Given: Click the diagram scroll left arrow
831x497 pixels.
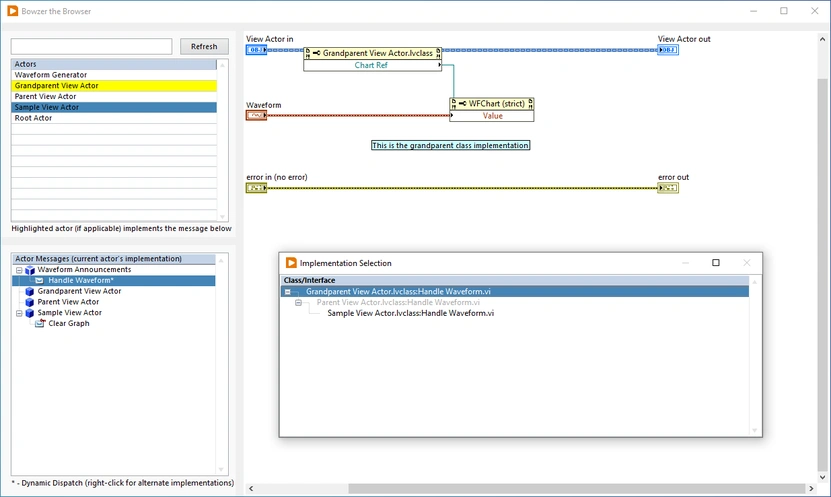Looking at the screenshot, I should point(251,489).
